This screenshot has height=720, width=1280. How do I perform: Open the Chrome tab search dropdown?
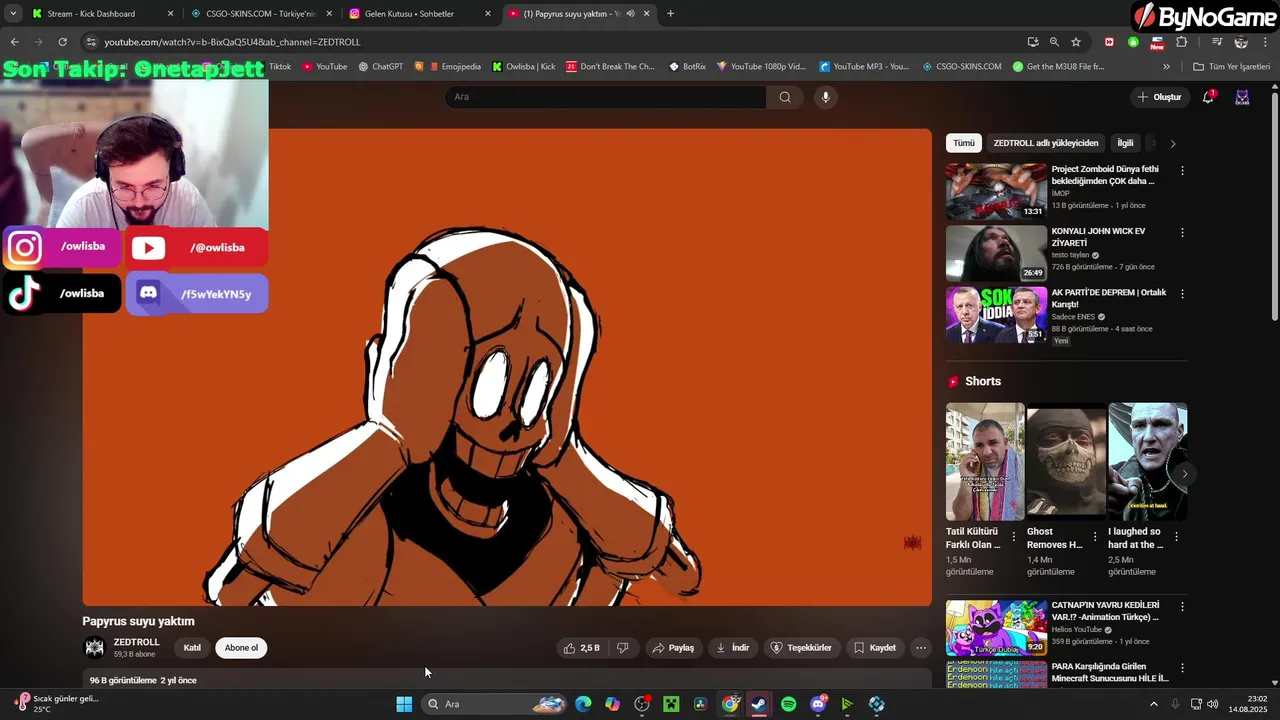pyautogui.click(x=13, y=14)
